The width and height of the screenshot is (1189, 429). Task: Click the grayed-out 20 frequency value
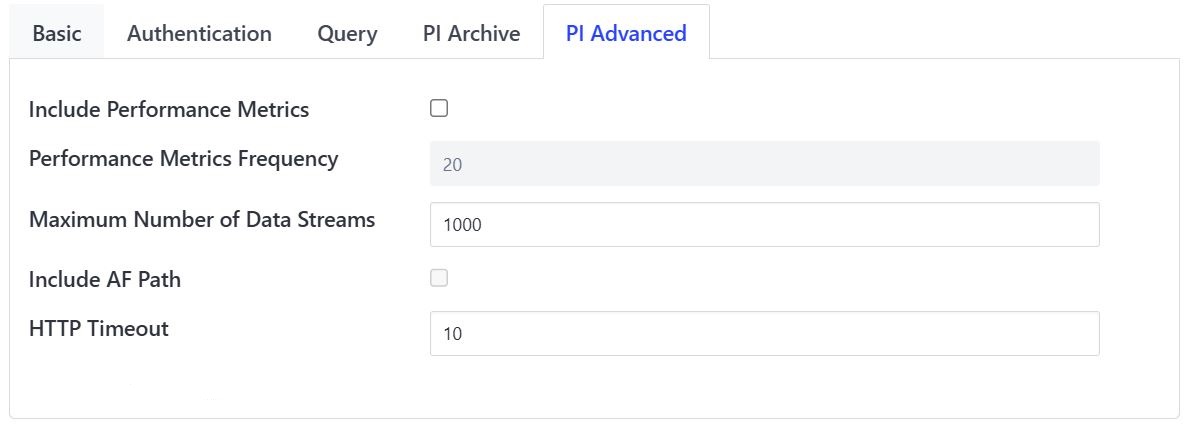coord(452,165)
